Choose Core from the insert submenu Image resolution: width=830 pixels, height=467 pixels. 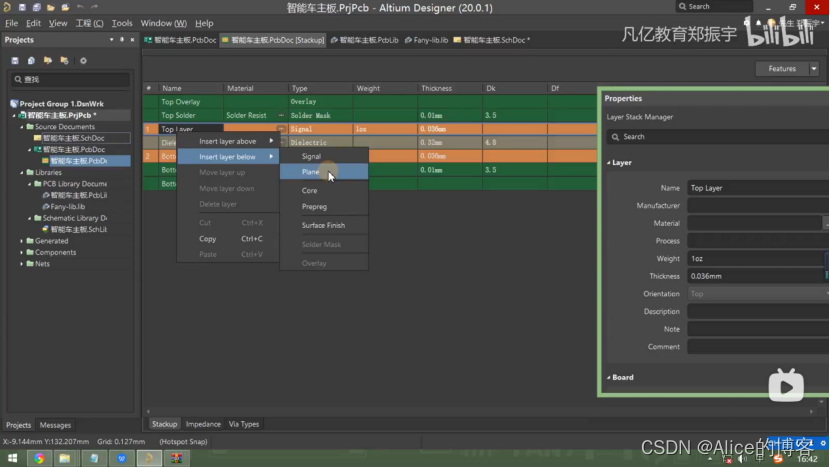[x=323, y=191]
